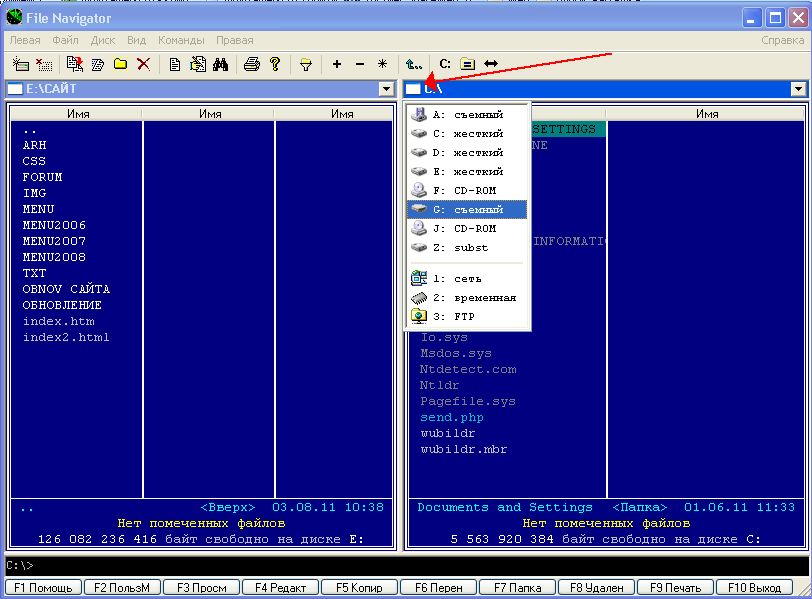
Task: Click the F3 Просм button
Action: point(201,588)
